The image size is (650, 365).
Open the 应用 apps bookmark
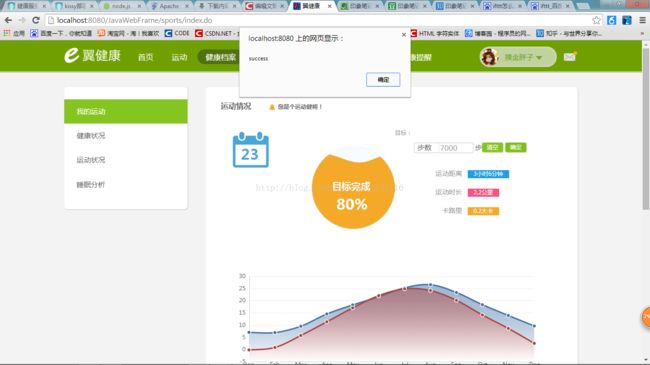(14, 33)
